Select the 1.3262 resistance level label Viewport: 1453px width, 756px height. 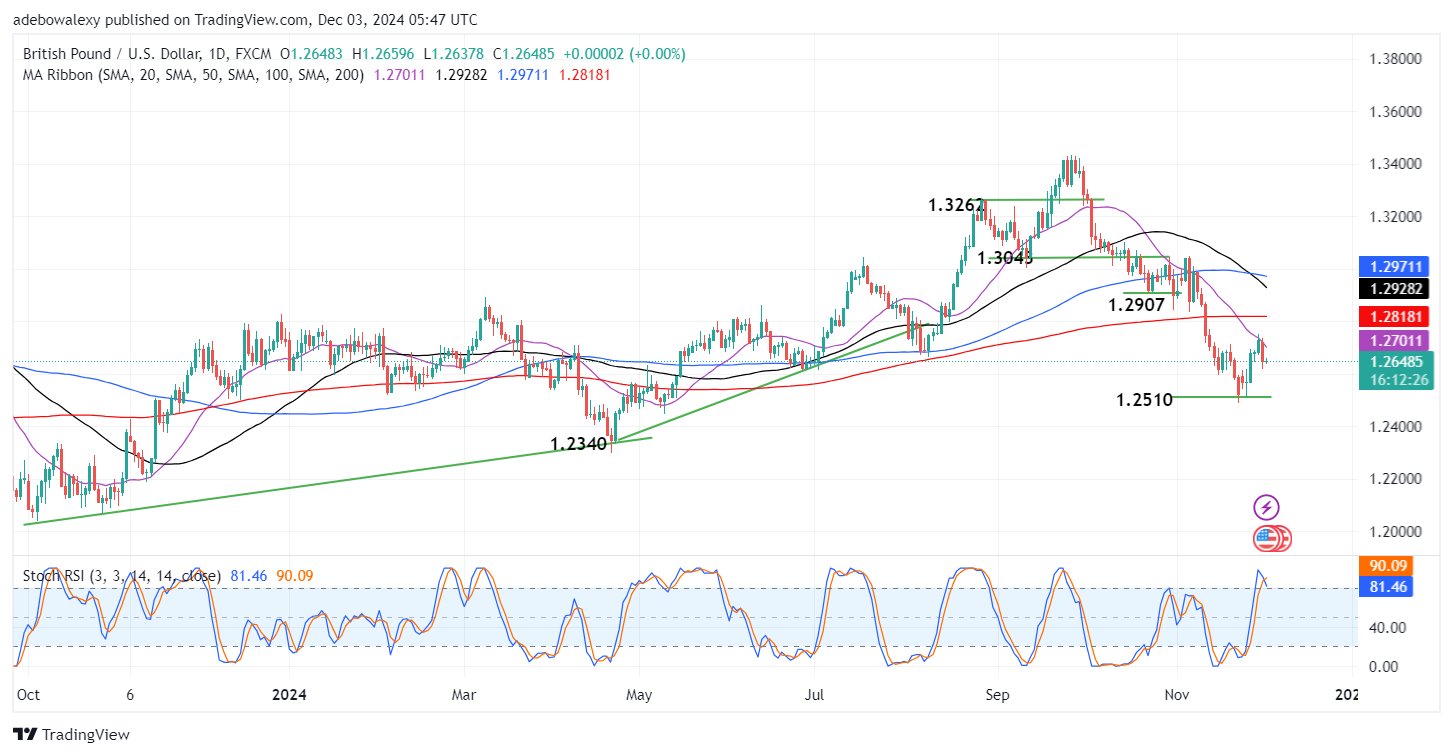tap(956, 205)
